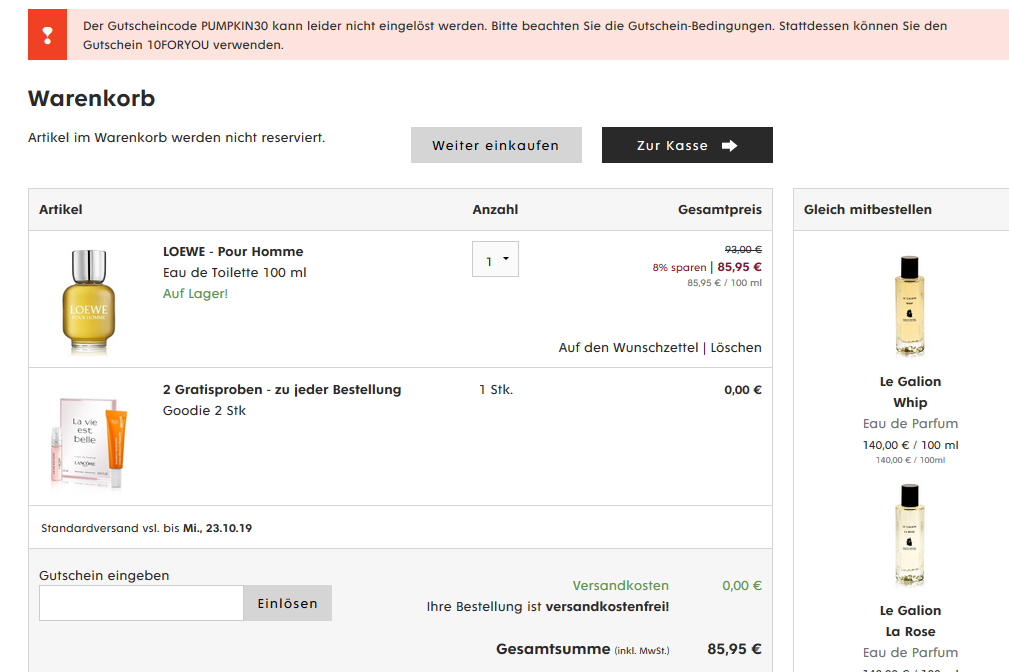Screen dimensions: 1009x672
Task: Click the Versandkosten label
Action: coord(620,586)
